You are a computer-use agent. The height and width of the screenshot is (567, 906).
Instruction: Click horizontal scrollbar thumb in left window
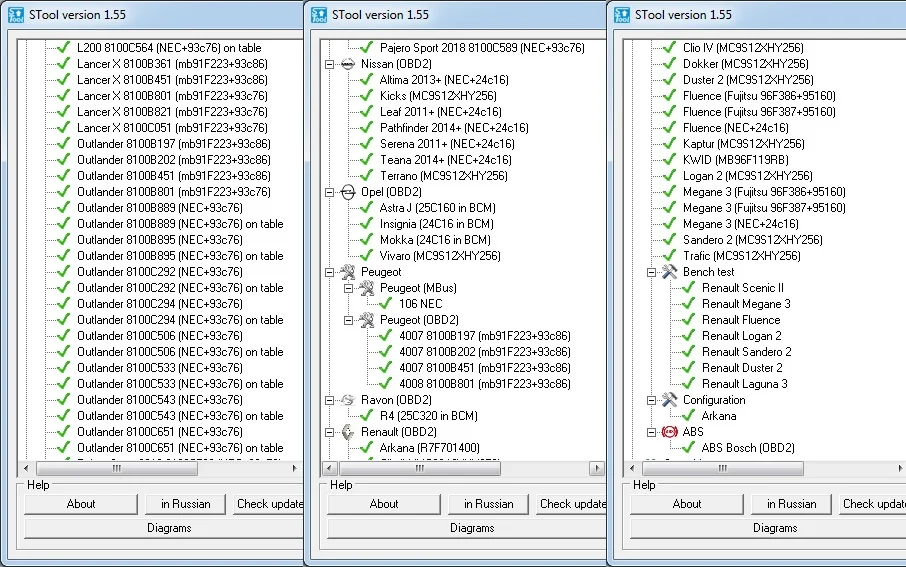point(117,468)
